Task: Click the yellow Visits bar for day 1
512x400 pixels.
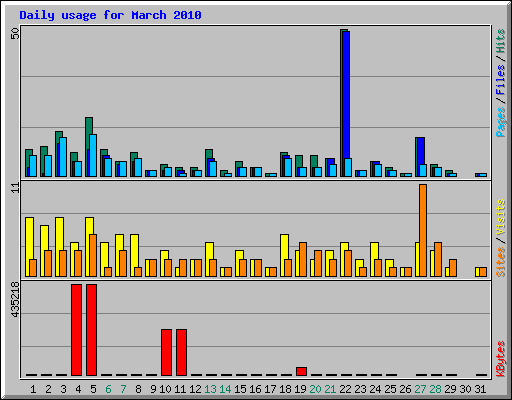Action: click(x=29, y=238)
